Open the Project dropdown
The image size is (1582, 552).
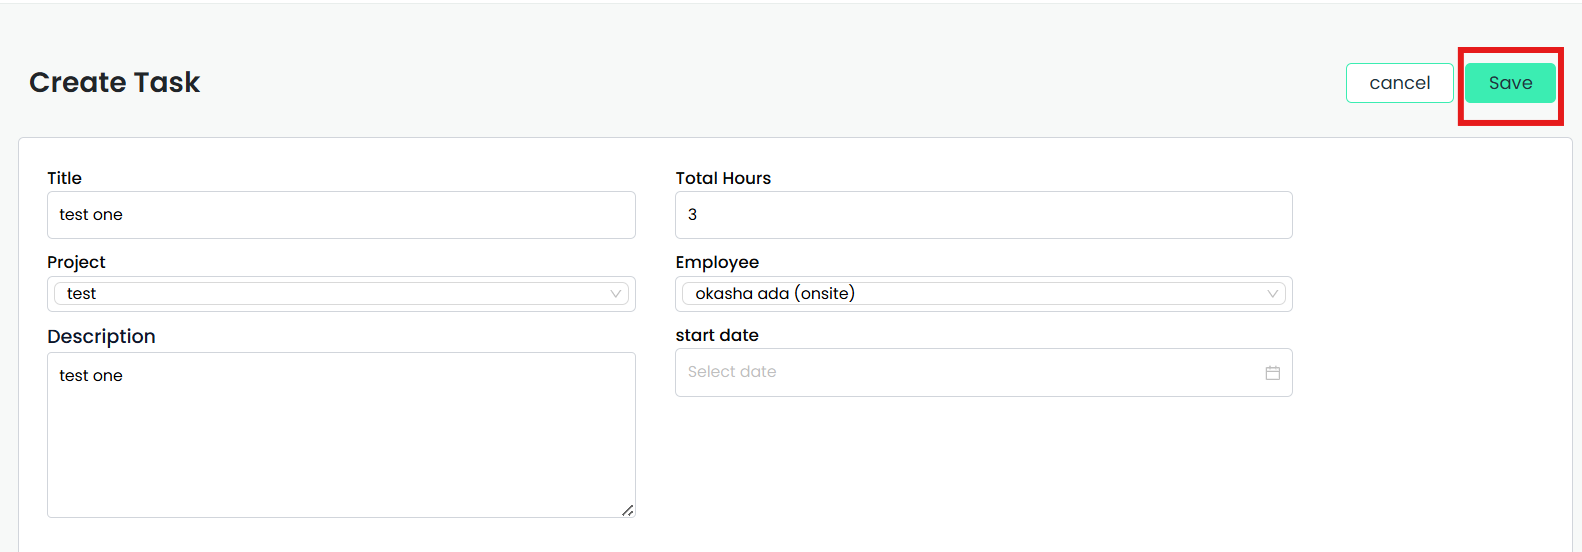click(341, 294)
